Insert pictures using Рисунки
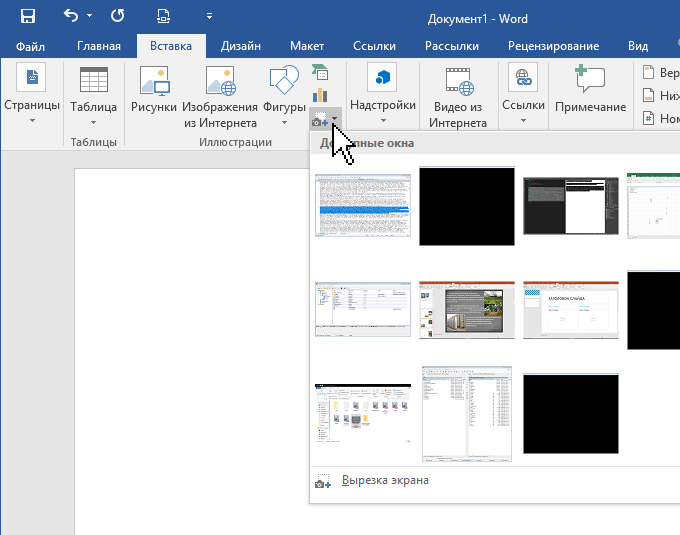The image size is (680, 535). pos(154,91)
